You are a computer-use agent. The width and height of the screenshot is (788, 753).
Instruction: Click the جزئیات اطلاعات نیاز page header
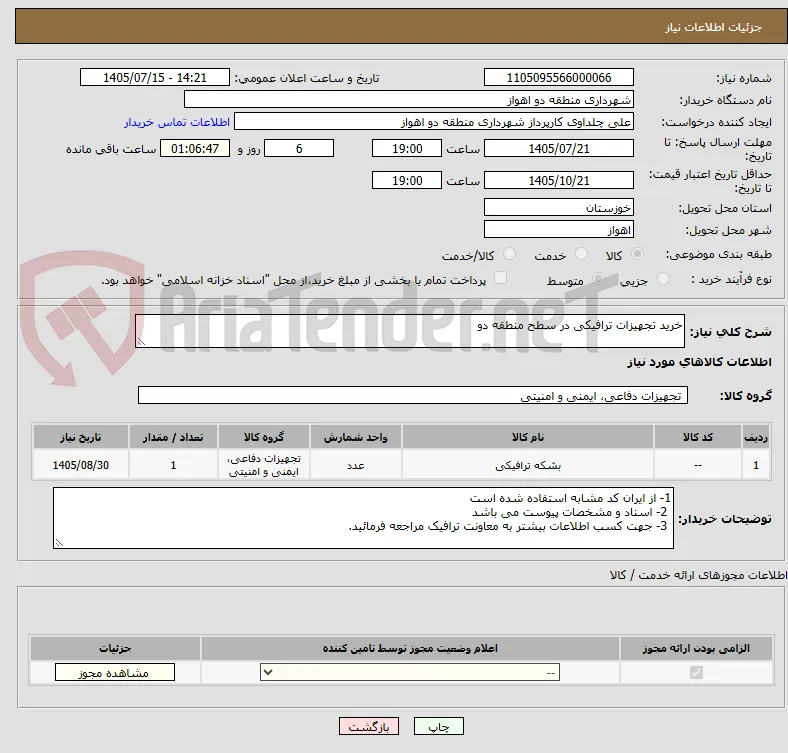pyautogui.click(x=714, y=27)
